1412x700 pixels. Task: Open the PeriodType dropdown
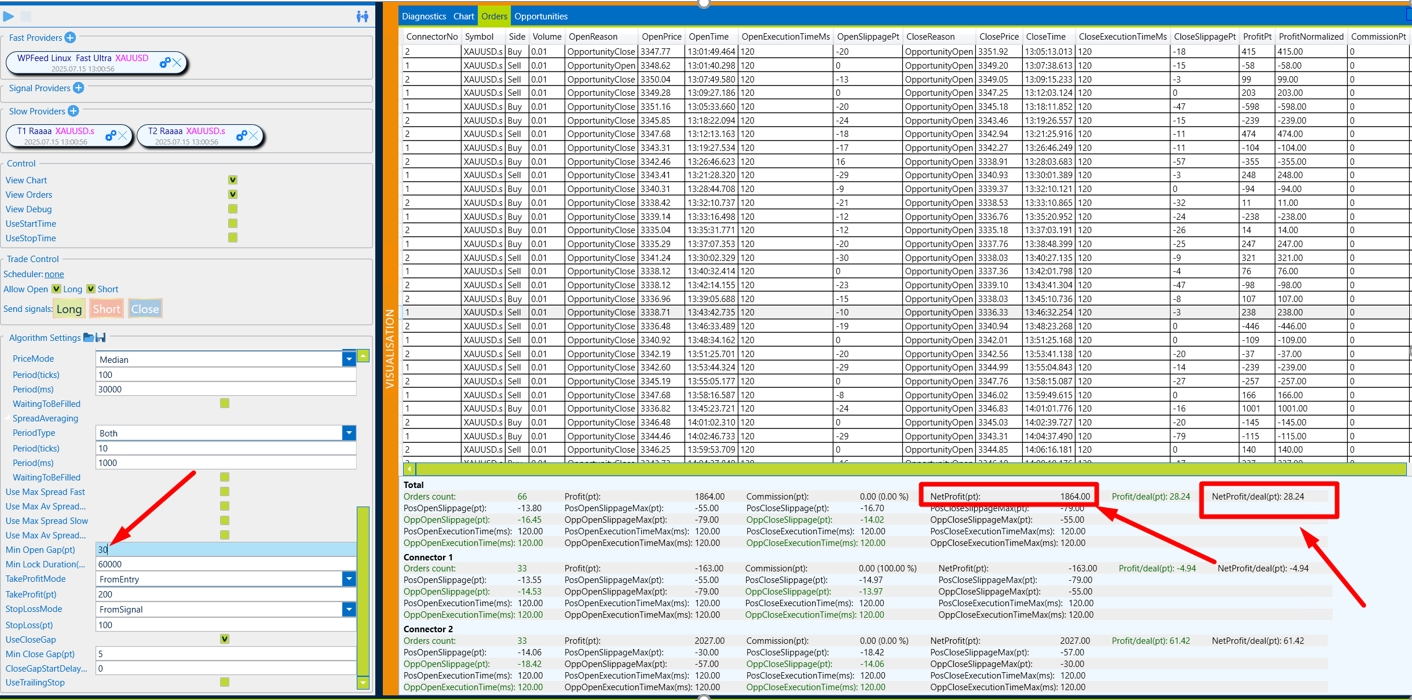349,433
